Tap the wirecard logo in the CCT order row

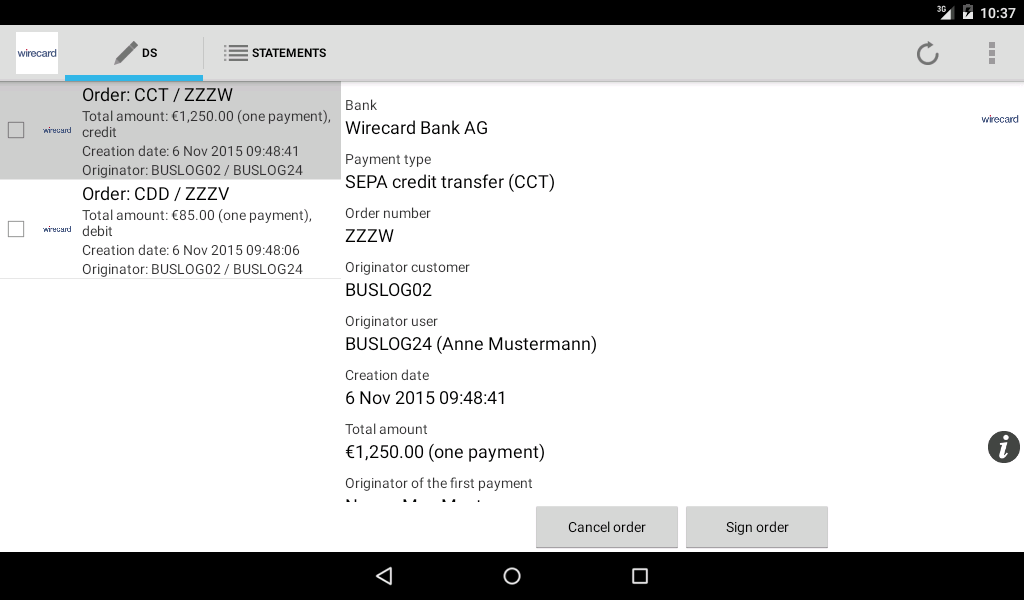[x=57, y=130]
